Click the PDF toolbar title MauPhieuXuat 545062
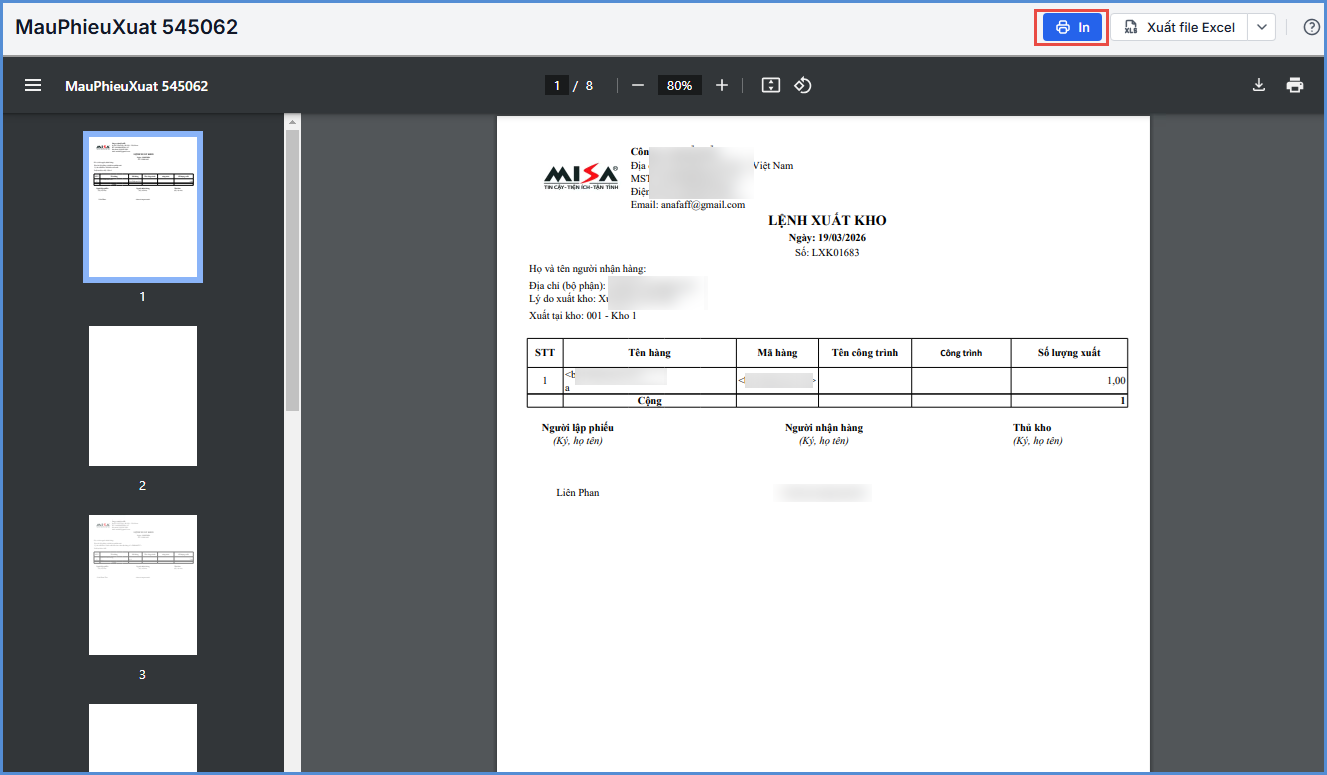1327x775 pixels. [x=137, y=86]
